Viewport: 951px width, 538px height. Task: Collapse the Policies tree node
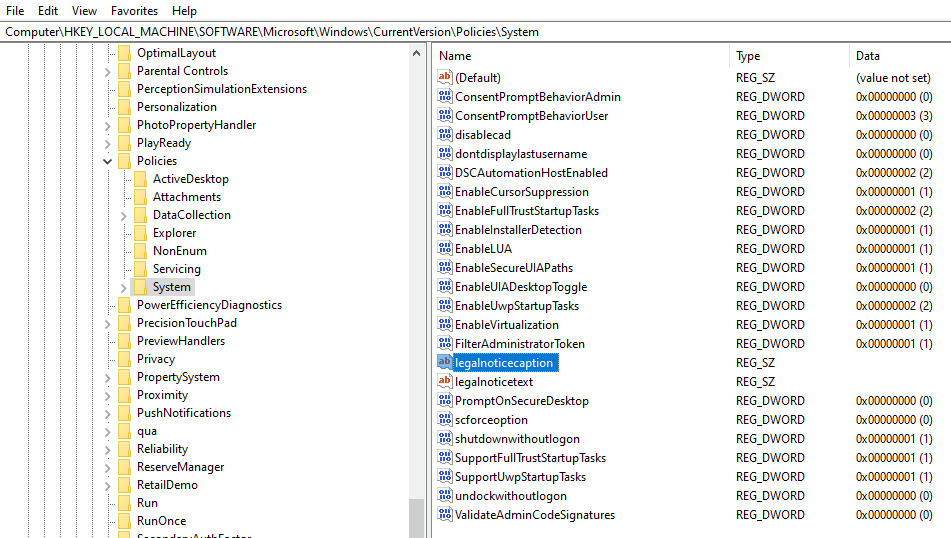pos(107,161)
